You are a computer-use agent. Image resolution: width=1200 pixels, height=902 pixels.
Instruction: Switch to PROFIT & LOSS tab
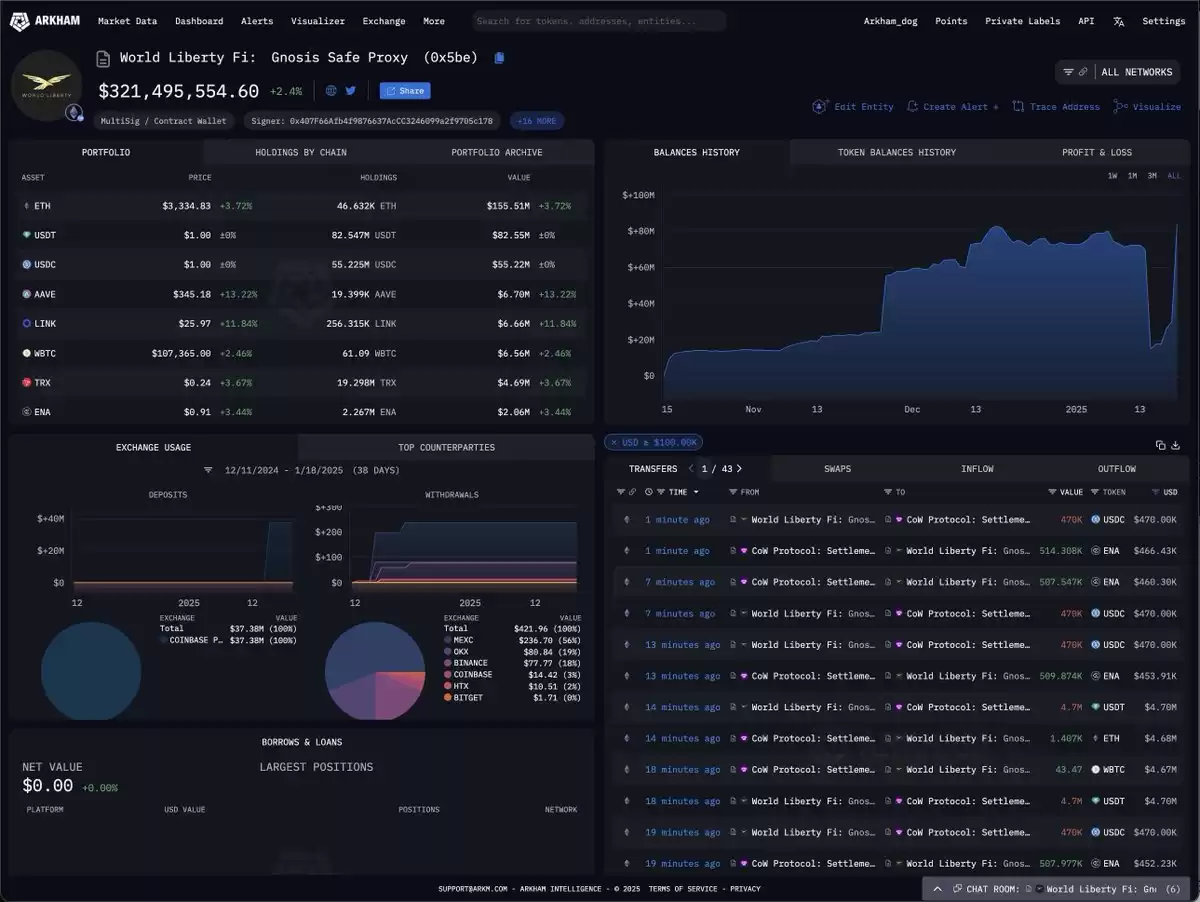[1097, 152]
